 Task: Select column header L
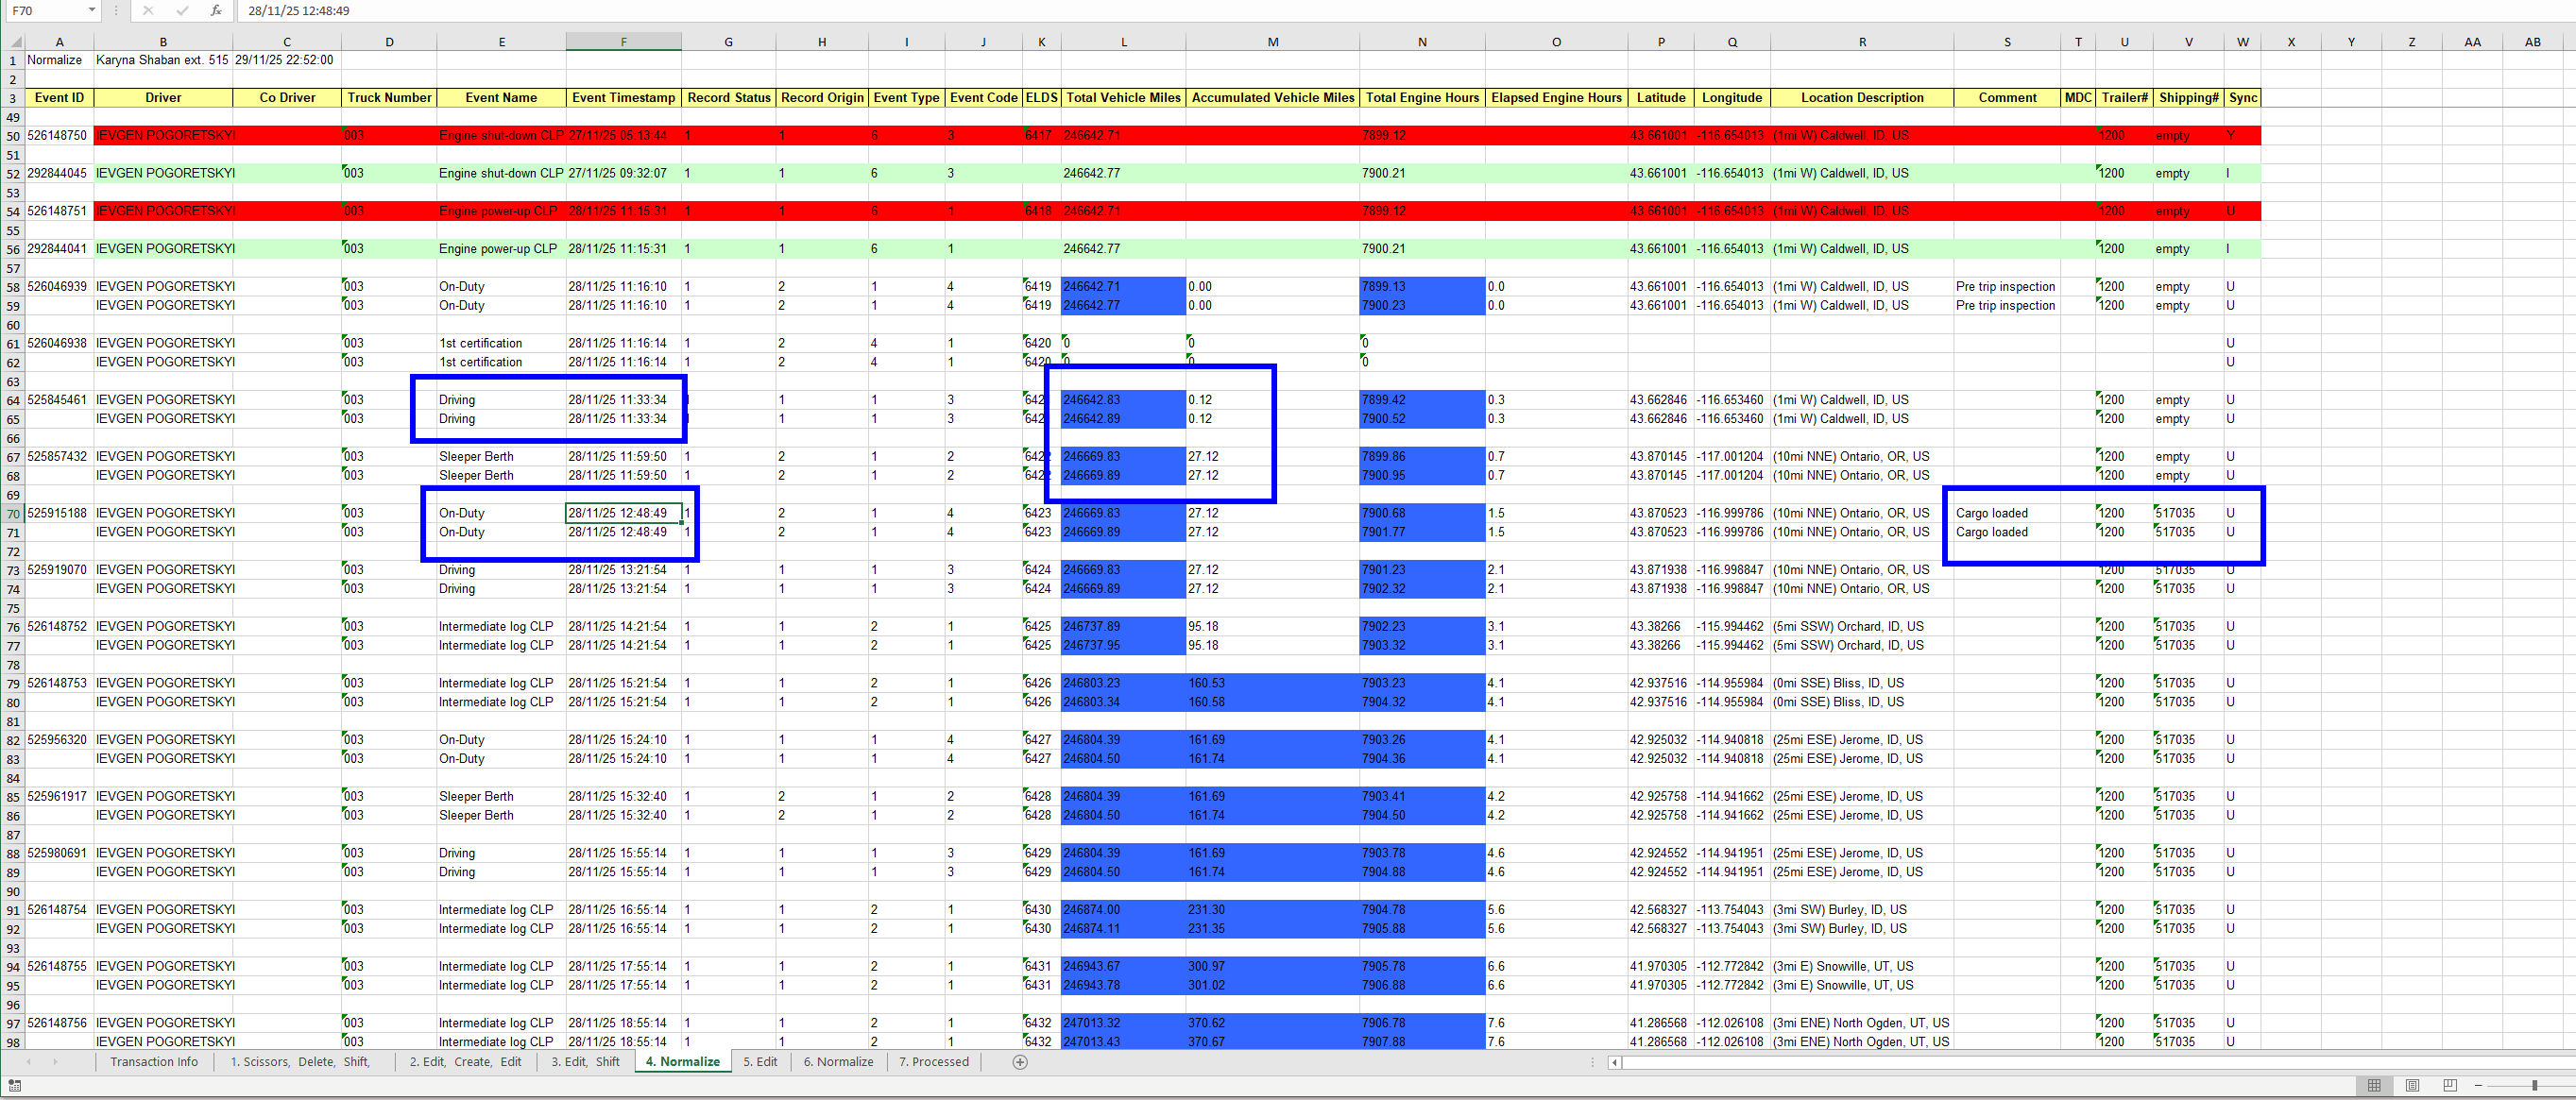tap(1123, 42)
